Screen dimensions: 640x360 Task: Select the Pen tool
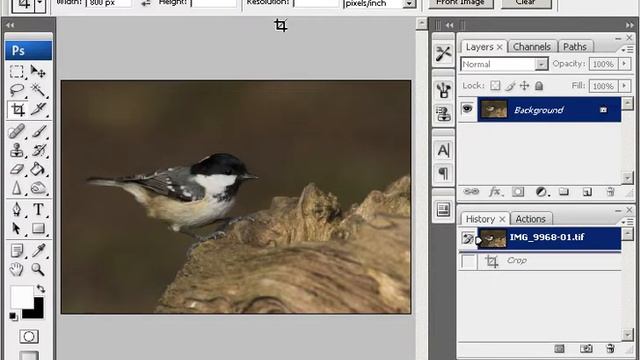[17, 209]
